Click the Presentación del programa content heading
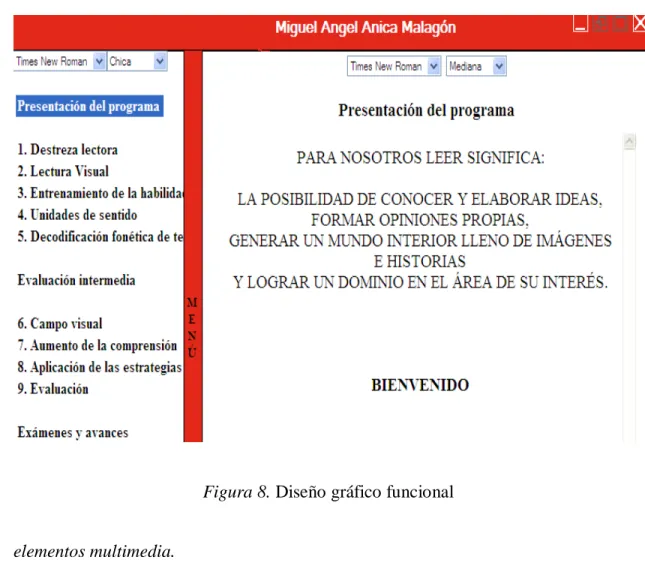Screen dimensions: 645x566 click(x=426, y=111)
